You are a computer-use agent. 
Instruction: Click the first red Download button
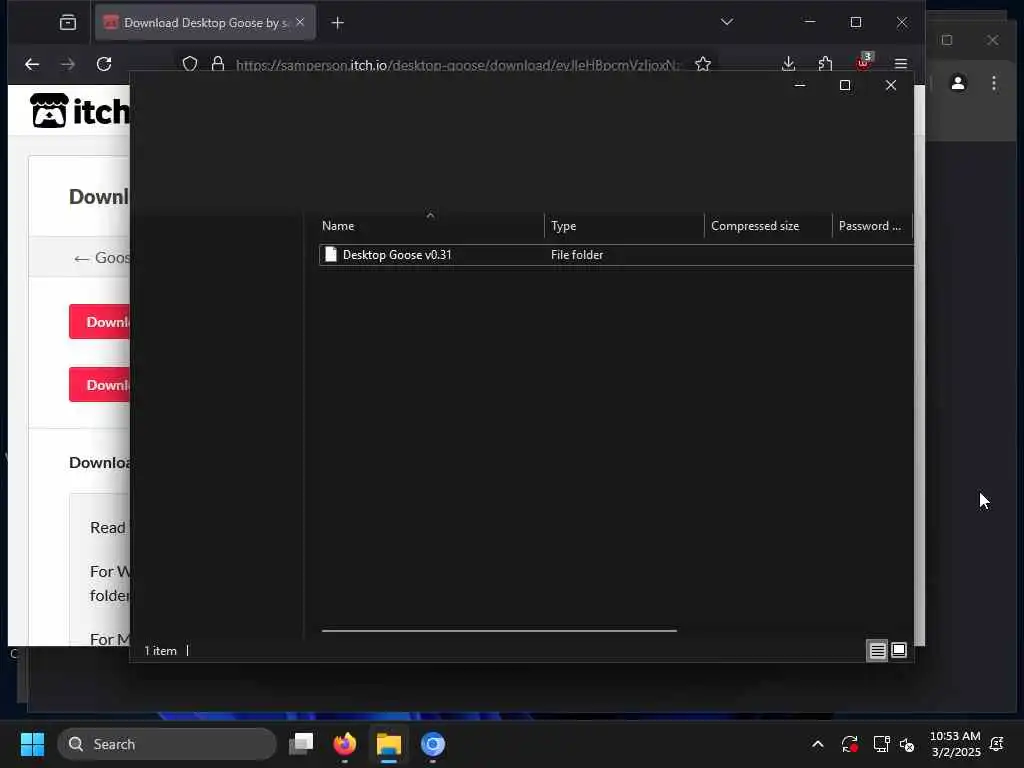click(x=99, y=322)
